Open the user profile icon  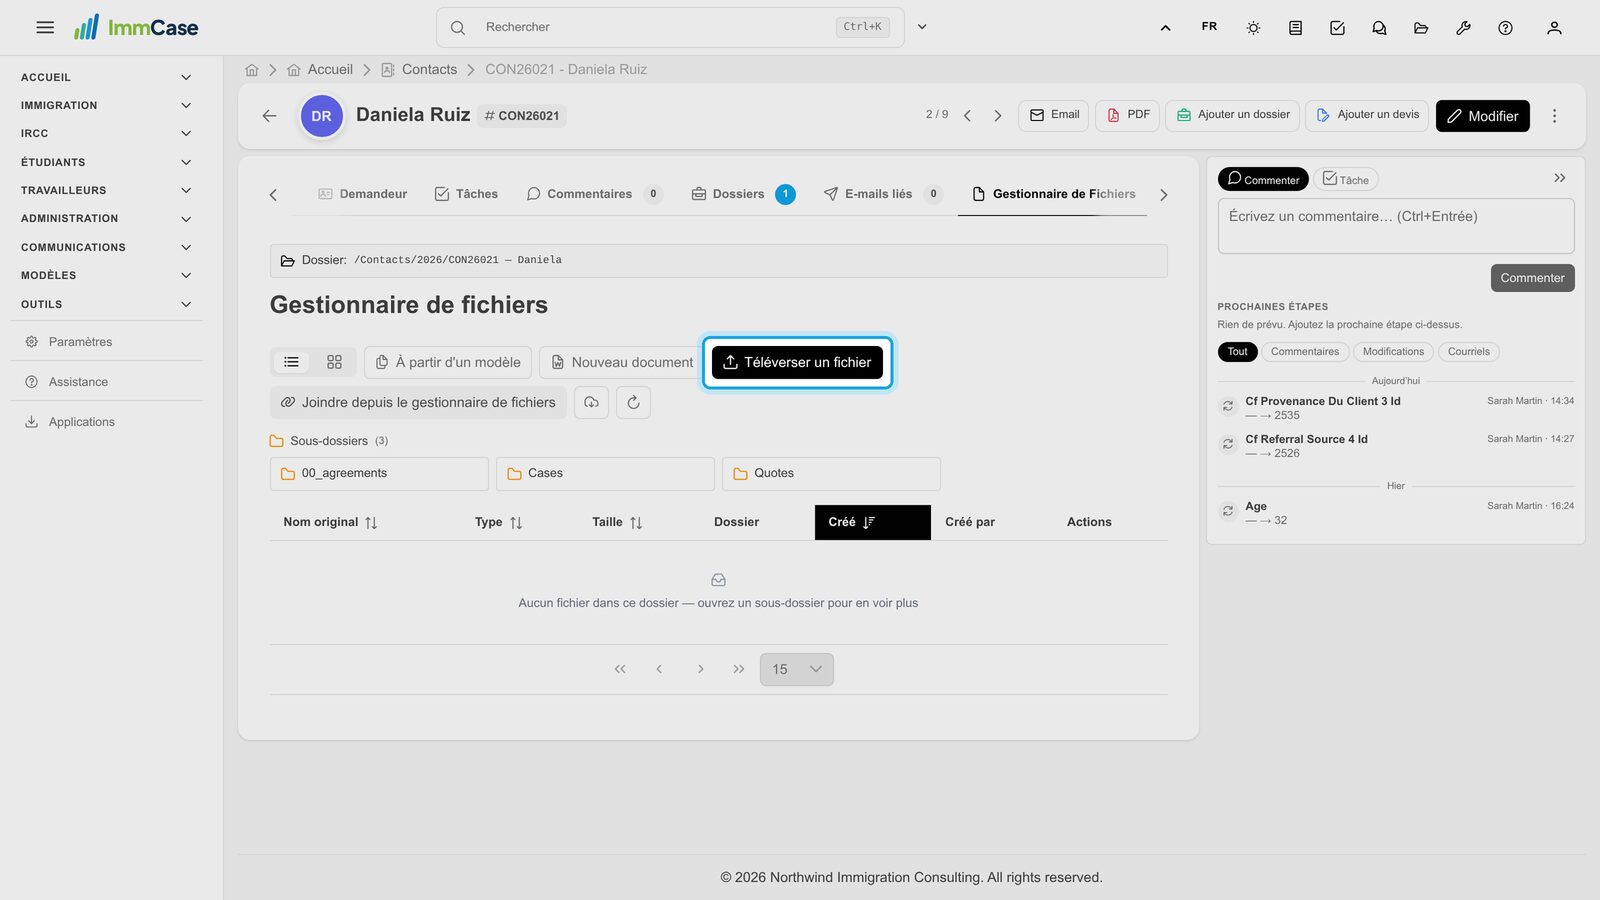tap(1554, 28)
